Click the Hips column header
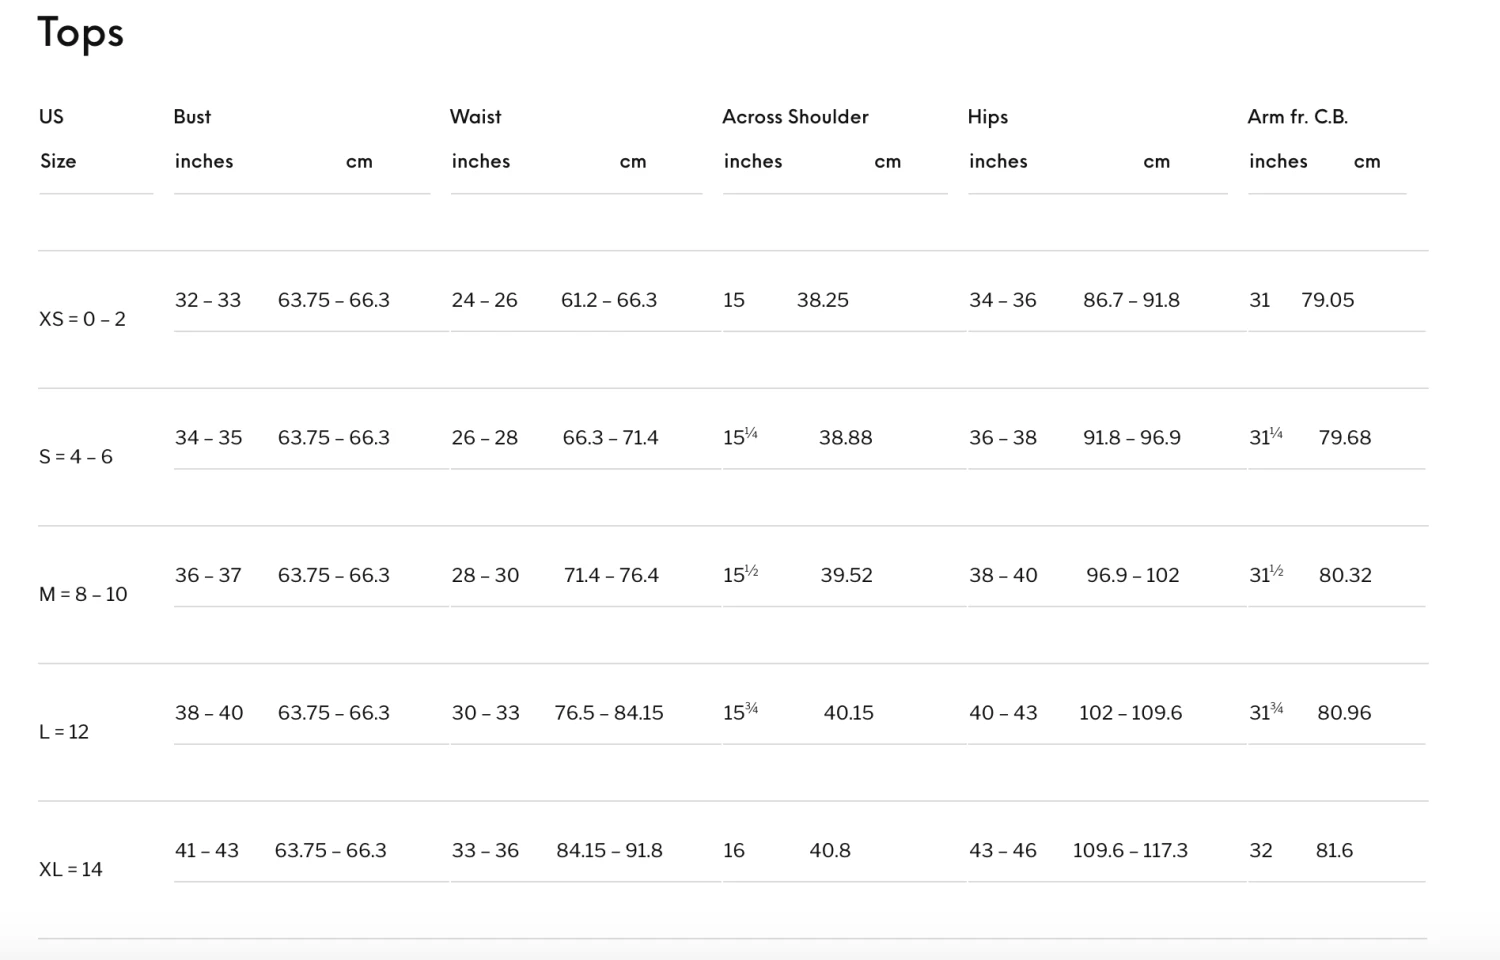Image resolution: width=1500 pixels, height=960 pixels. [988, 117]
